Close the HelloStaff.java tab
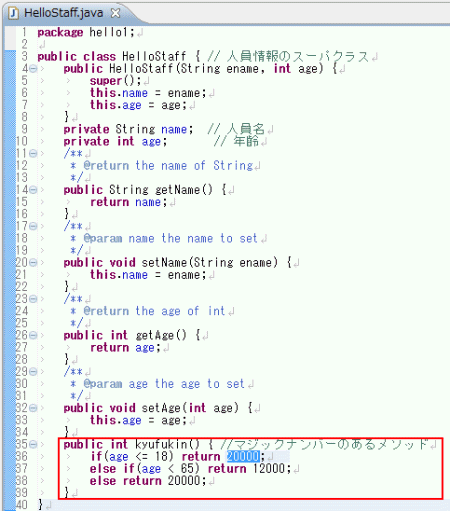The height and width of the screenshot is (511, 450). click(x=115, y=13)
